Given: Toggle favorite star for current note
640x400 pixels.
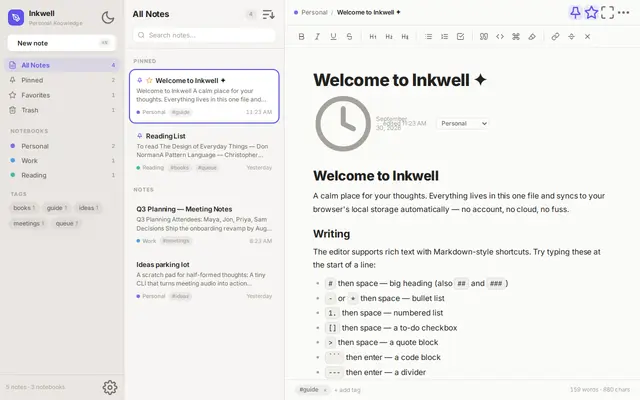Looking at the screenshot, I should pyautogui.click(x=591, y=13).
